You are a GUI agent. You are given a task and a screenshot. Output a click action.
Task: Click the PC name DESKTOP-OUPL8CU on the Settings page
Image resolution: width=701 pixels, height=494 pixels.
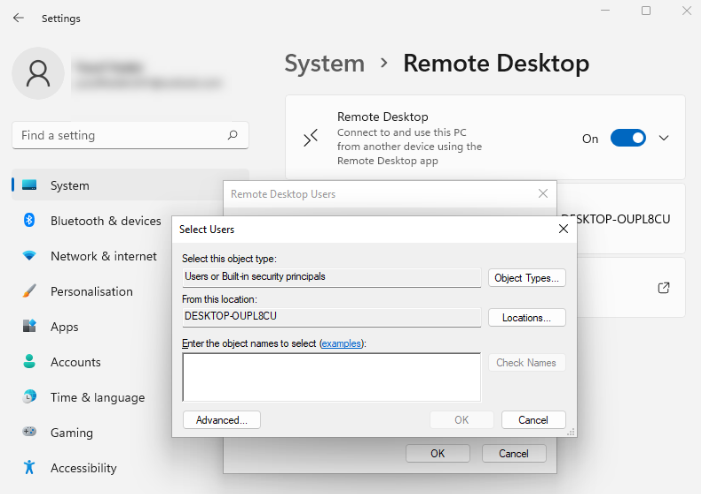click(616, 219)
